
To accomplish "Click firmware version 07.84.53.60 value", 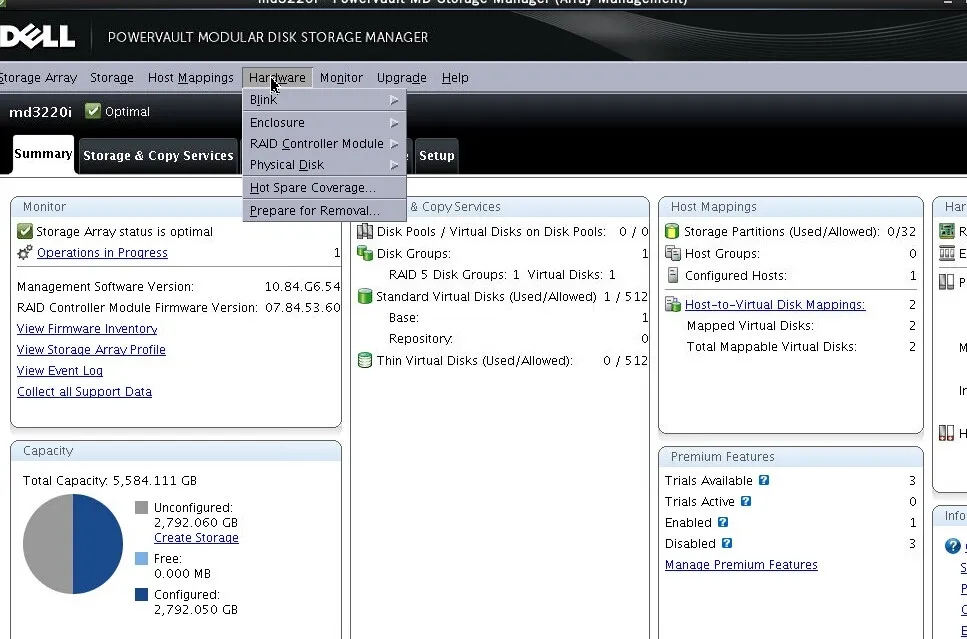I will (303, 308).
